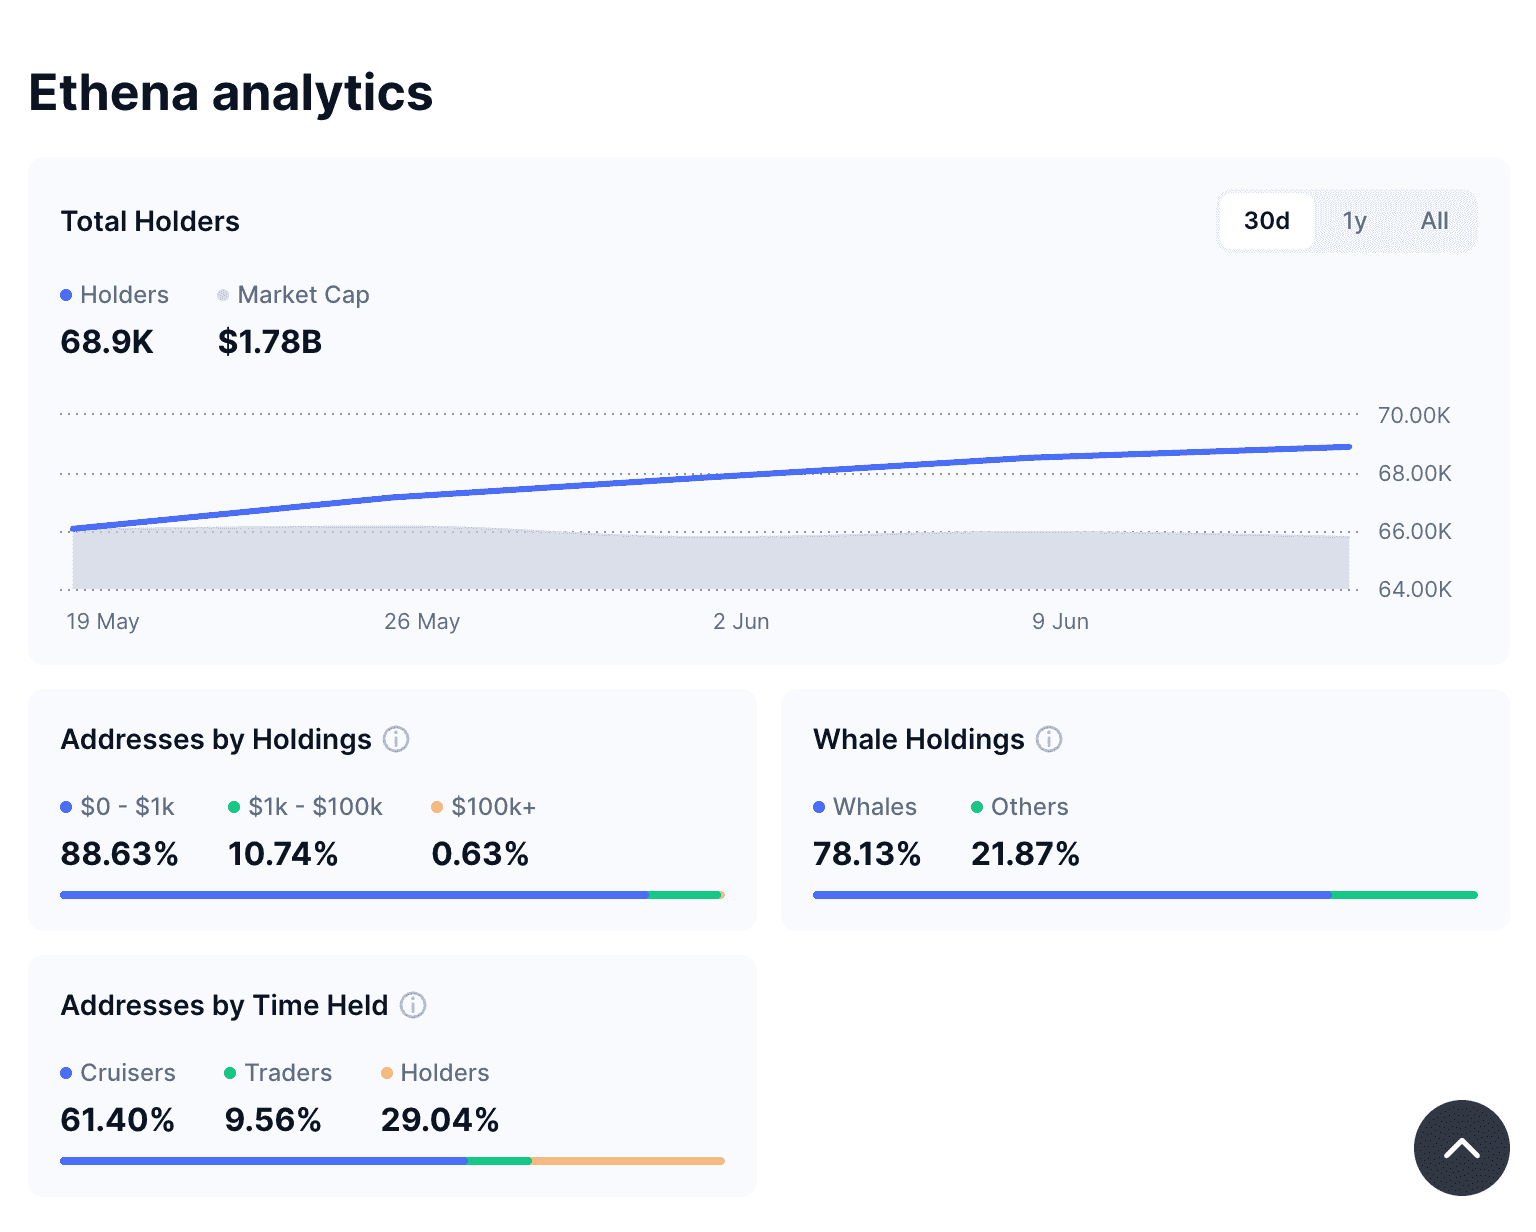The width and height of the screenshot is (1536, 1232).
Task: Click the Ethena analytics heading
Action: pos(231,93)
